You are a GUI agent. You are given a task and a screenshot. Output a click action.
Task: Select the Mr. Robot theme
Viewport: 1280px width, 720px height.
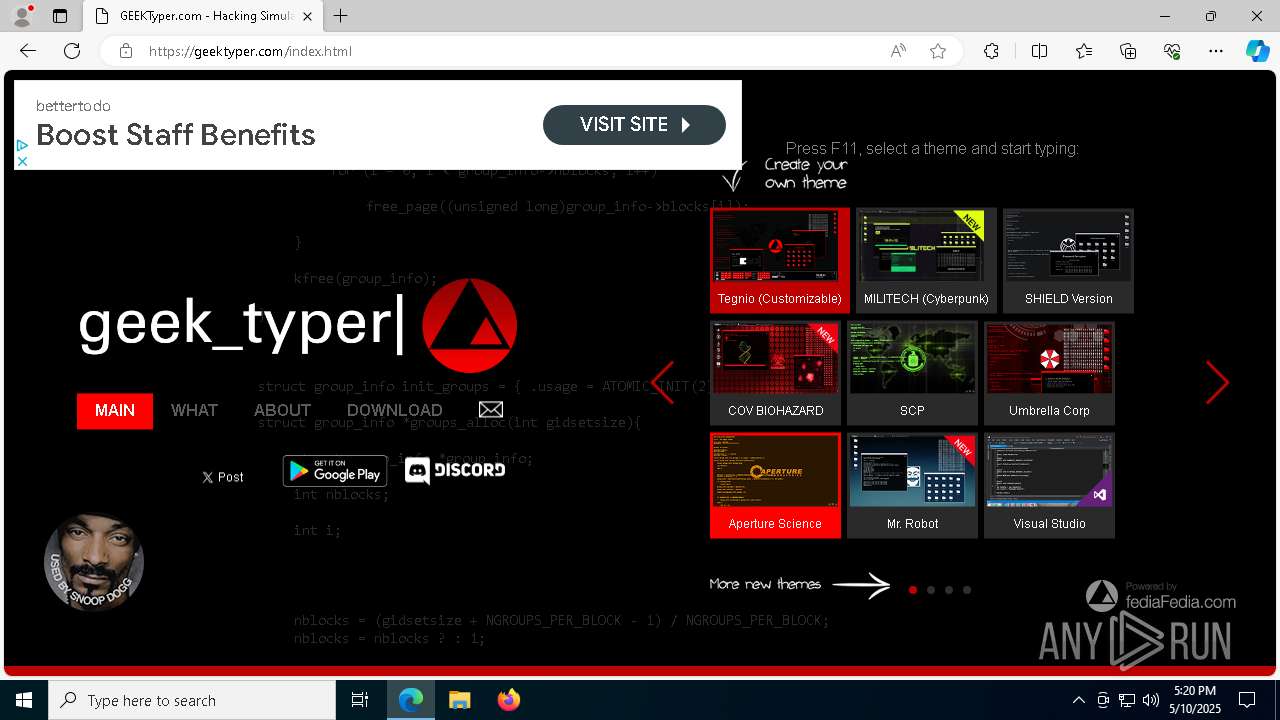click(912, 485)
